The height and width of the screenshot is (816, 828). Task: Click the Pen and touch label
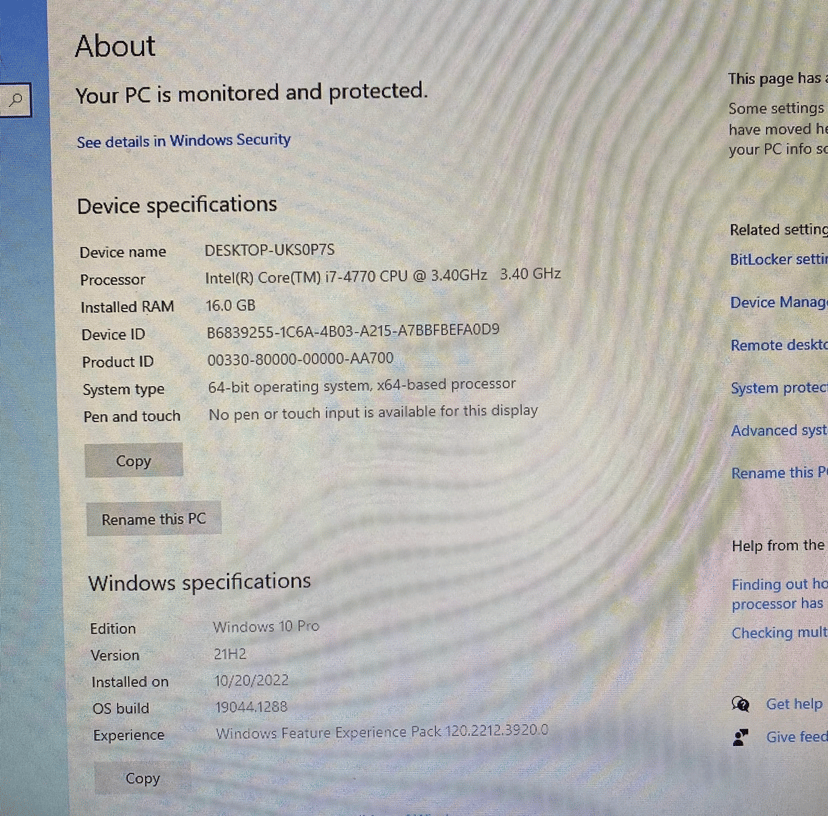[132, 417]
